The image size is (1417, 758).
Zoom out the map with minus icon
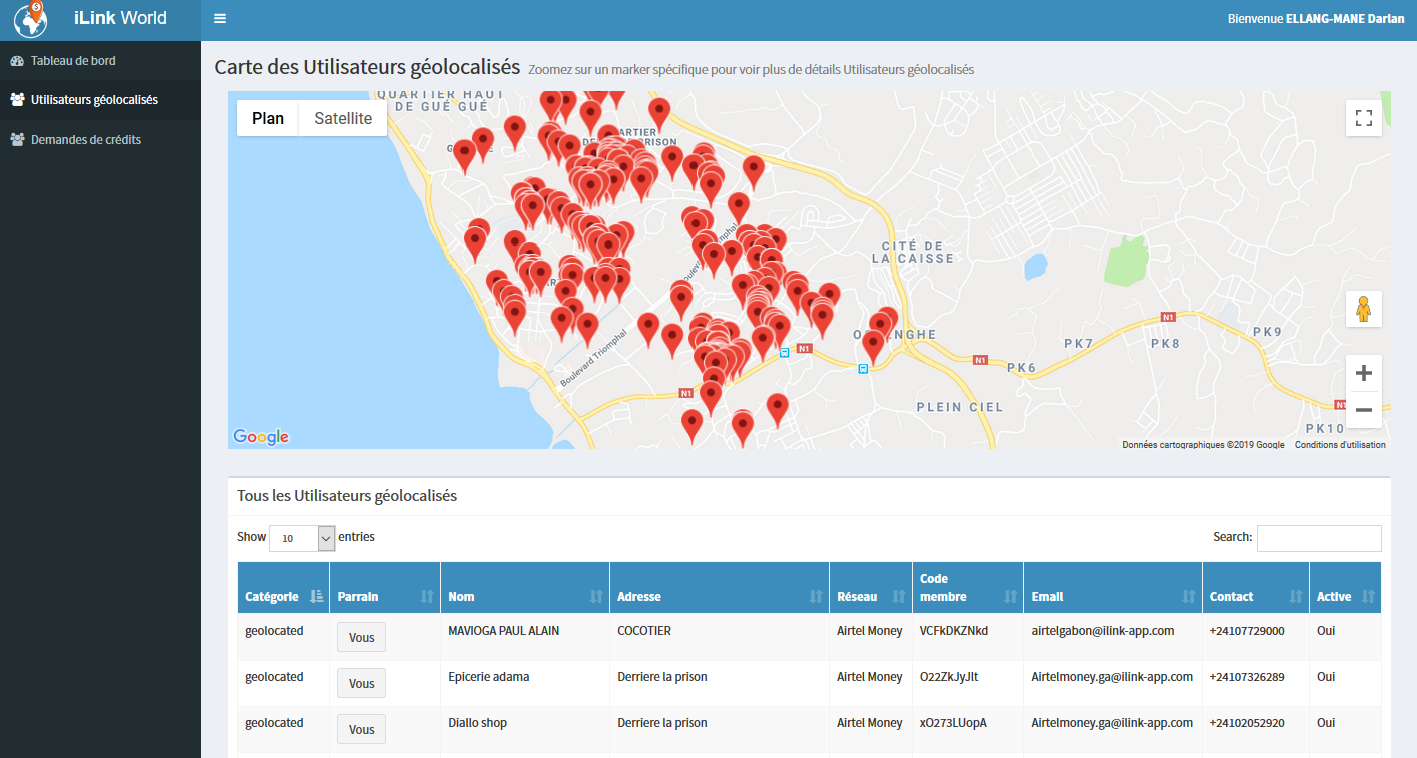coord(1363,409)
